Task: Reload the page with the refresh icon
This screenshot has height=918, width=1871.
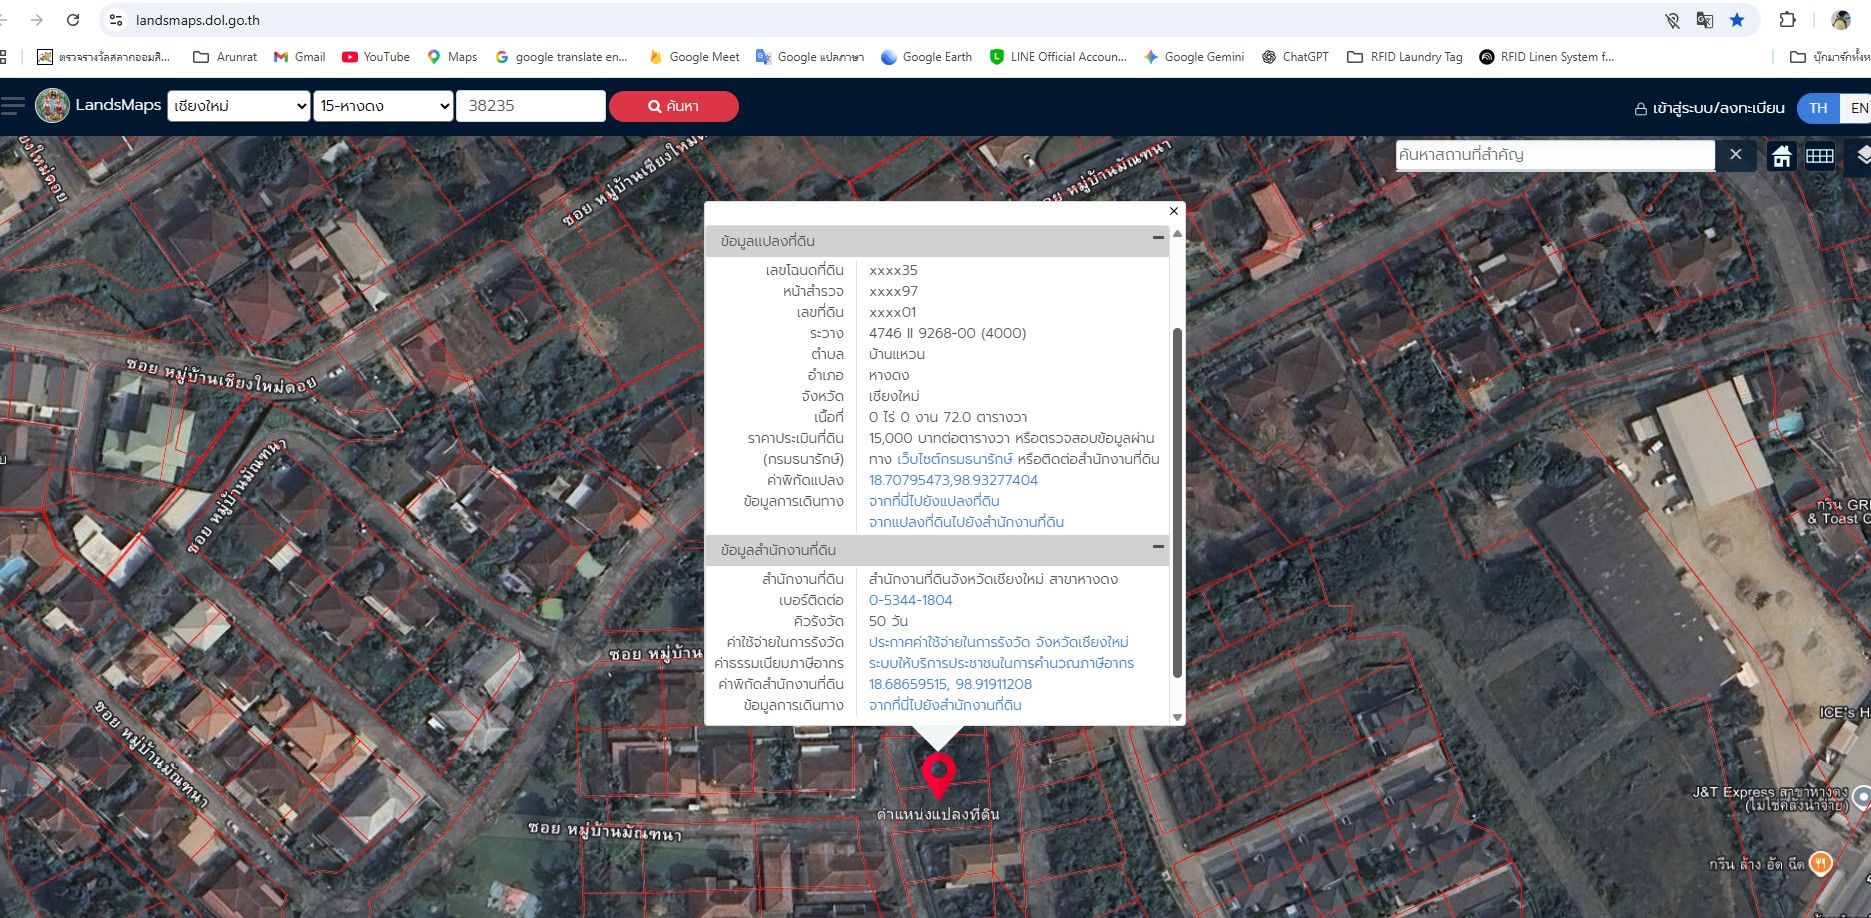Action: (x=73, y=20)
